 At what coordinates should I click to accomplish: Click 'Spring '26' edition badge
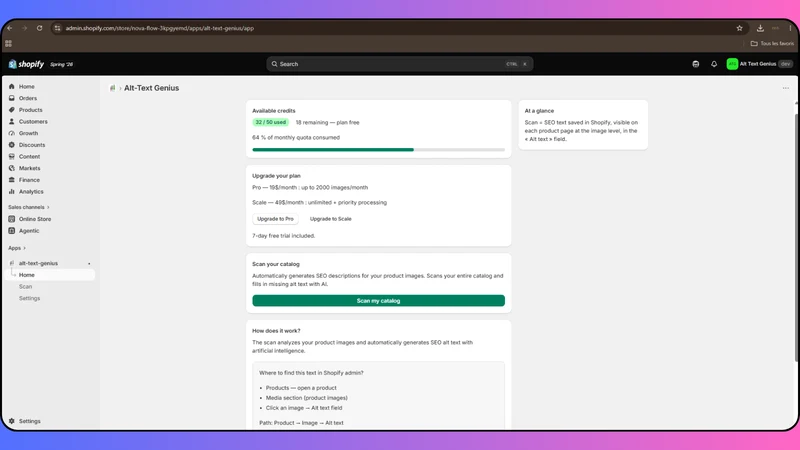(x=62, y=64)
